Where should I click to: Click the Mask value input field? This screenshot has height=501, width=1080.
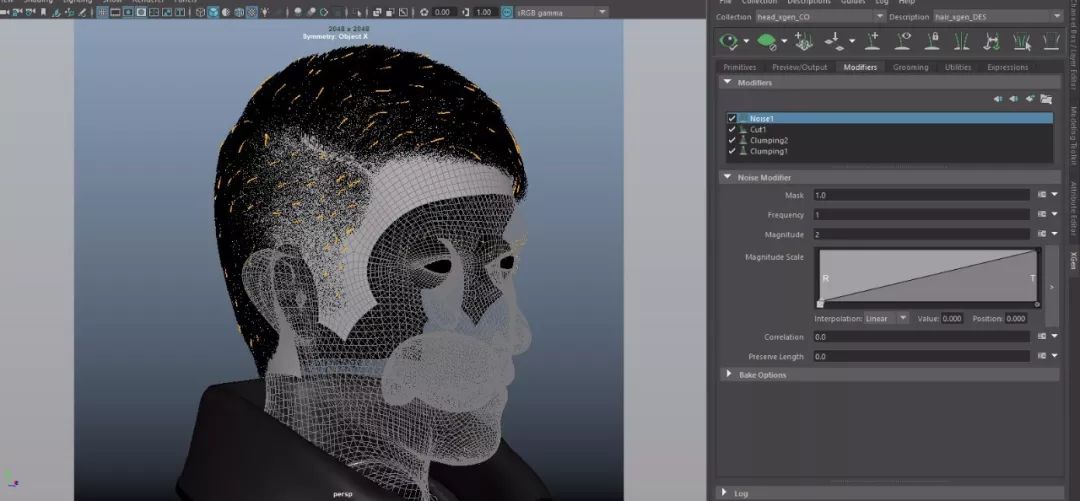click(922, 196)
